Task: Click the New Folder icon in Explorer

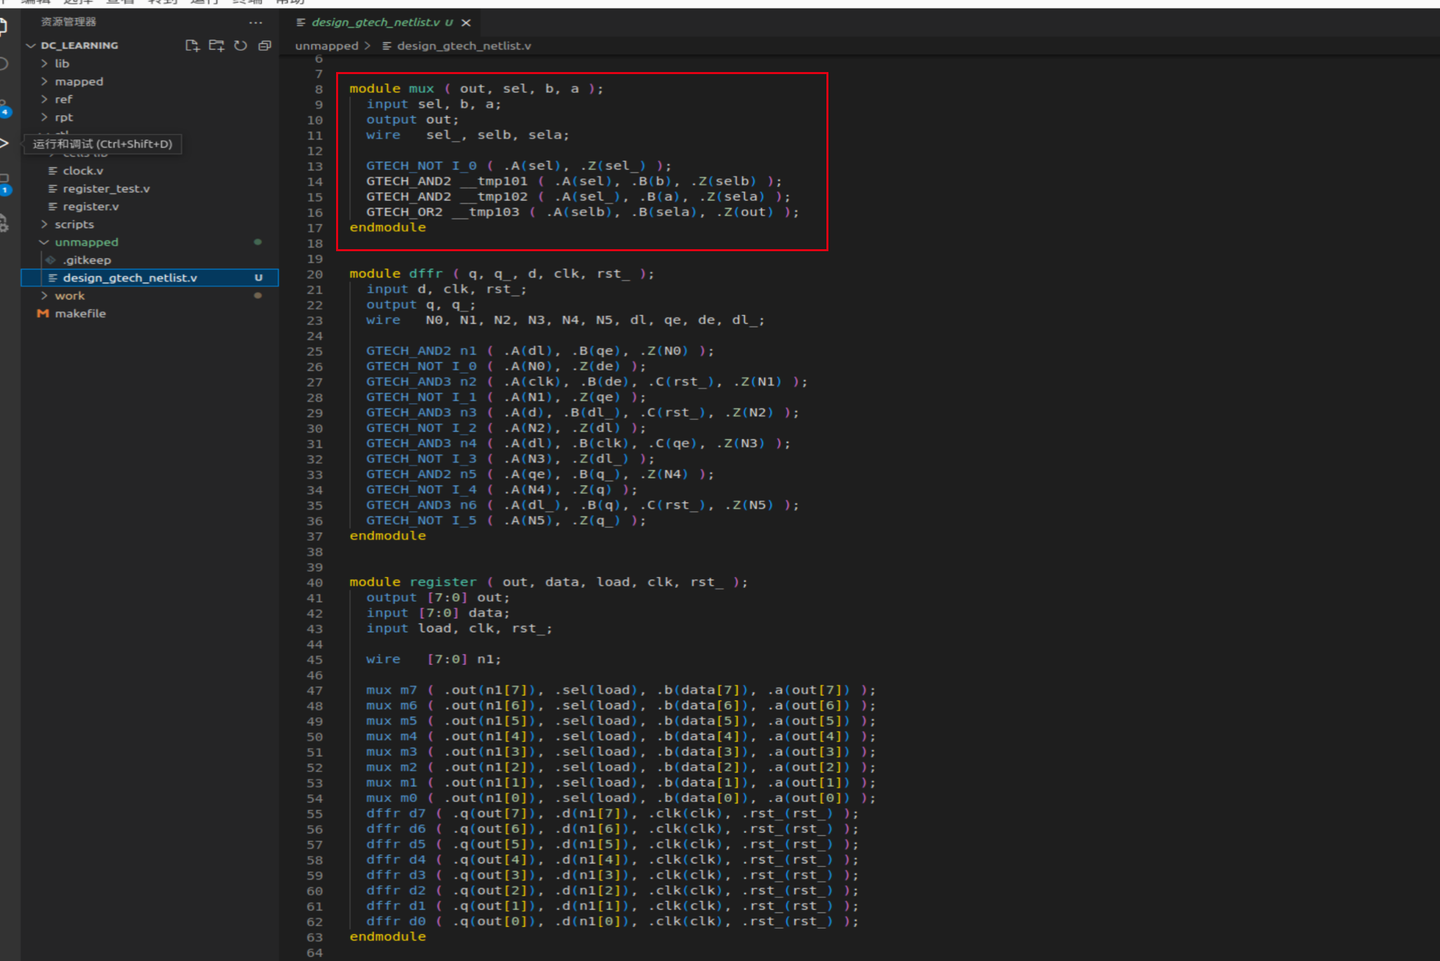Action: click(x=215, y=44)
